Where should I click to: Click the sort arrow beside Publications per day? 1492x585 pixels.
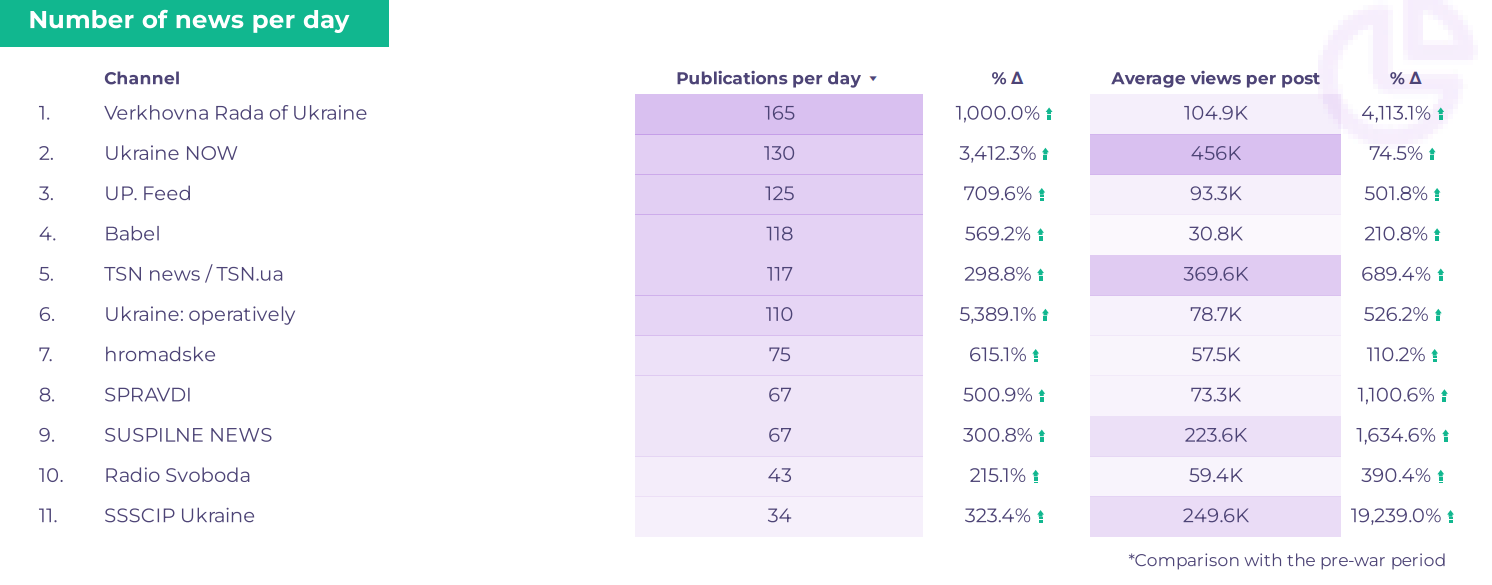click(873, 79)
